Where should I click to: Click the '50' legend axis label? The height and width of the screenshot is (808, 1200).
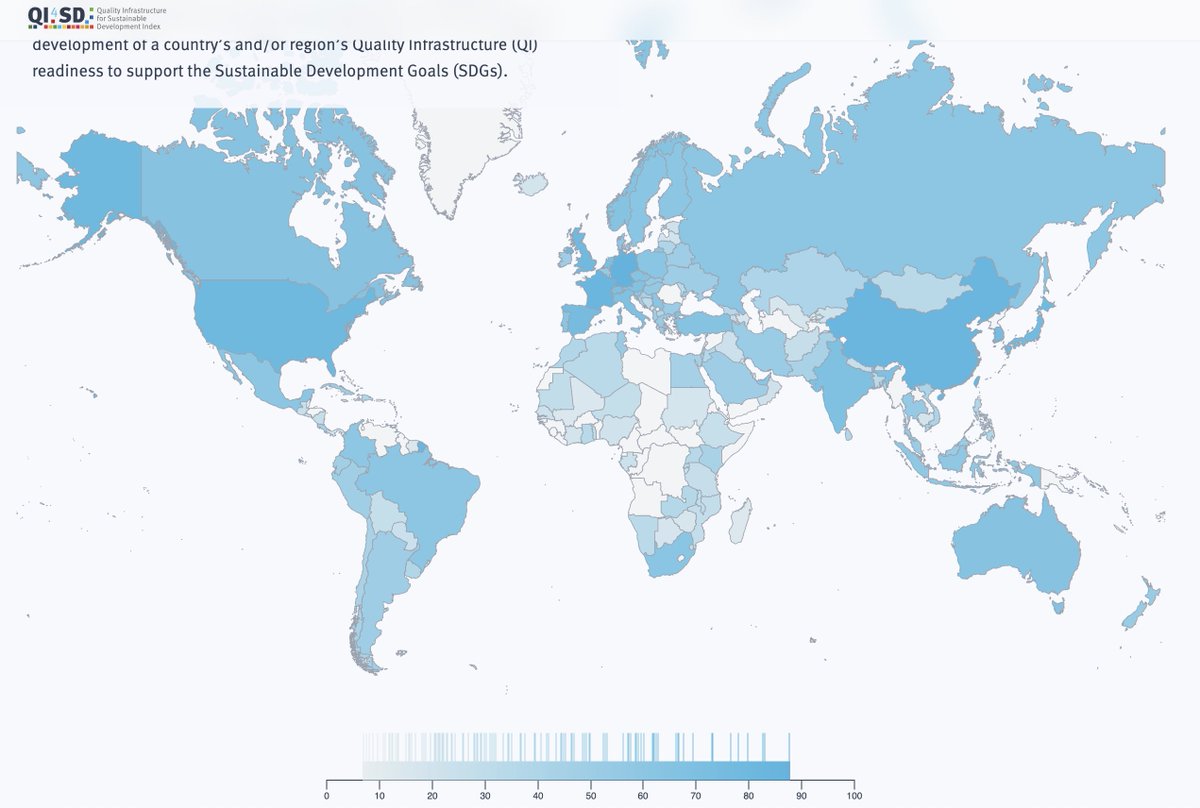[x=591, y=796]
